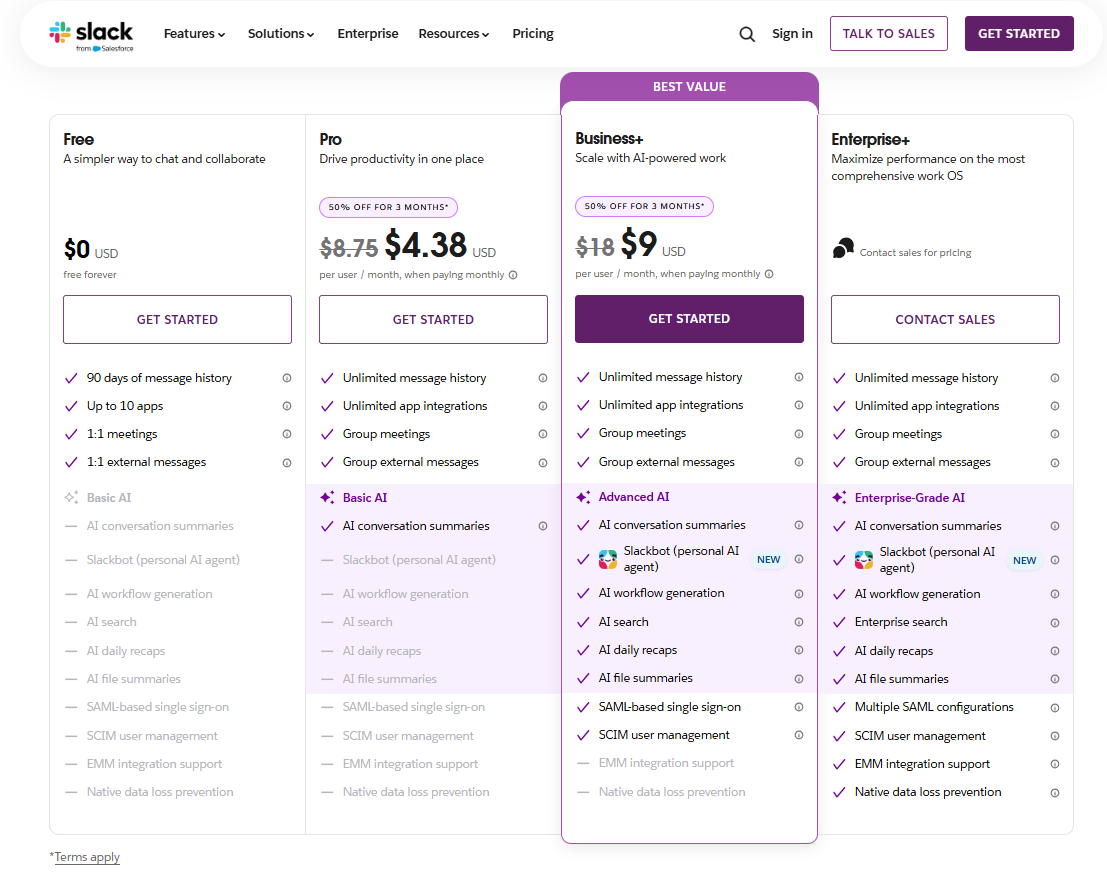Viewport: 1107px width, 877px height.
Task: Open the Terms apply link
Action: pyautogui.click(x=87, y=857)
